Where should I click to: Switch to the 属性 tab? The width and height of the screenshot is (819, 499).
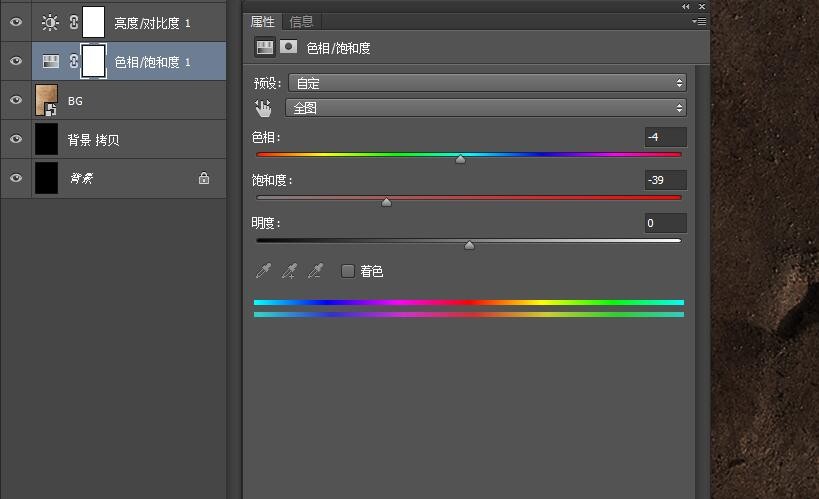click(263, 21)
